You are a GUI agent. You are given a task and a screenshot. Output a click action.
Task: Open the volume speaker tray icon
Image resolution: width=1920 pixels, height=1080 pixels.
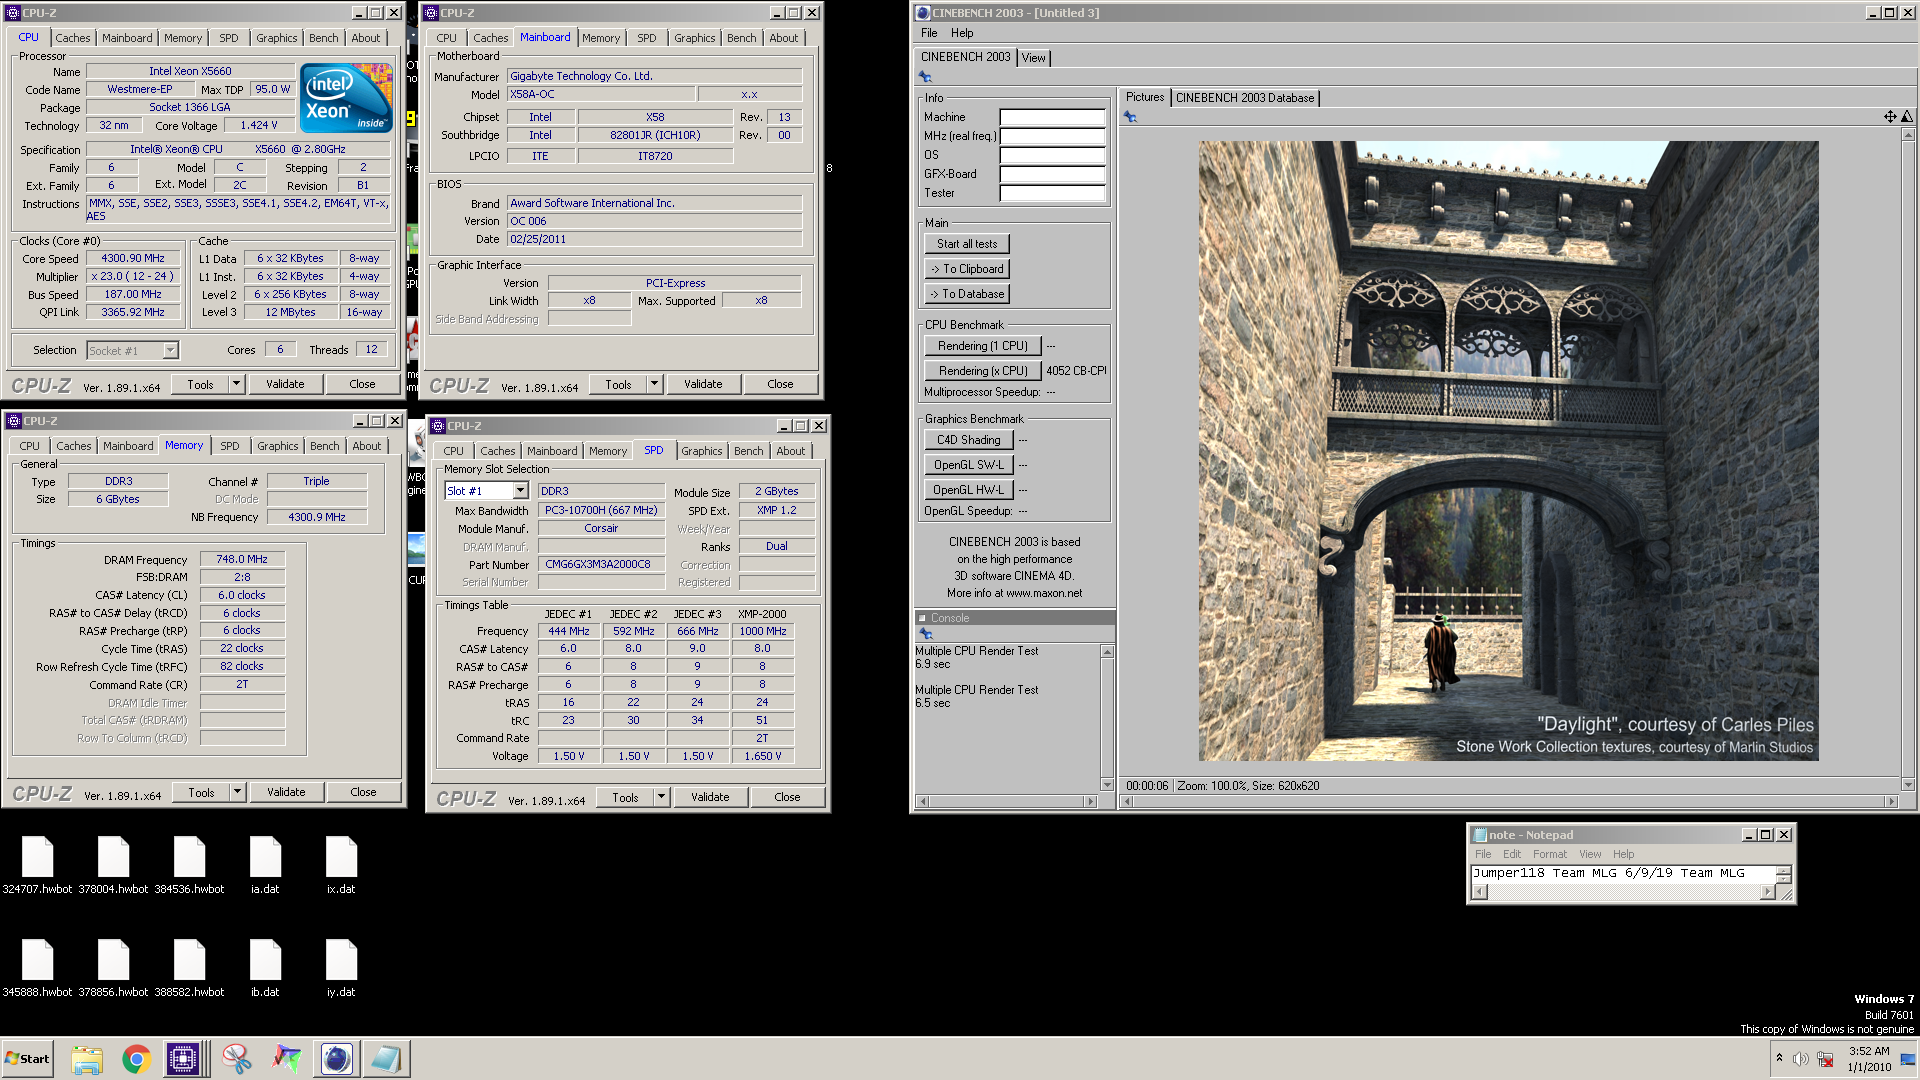[x=1800, y=1059]
